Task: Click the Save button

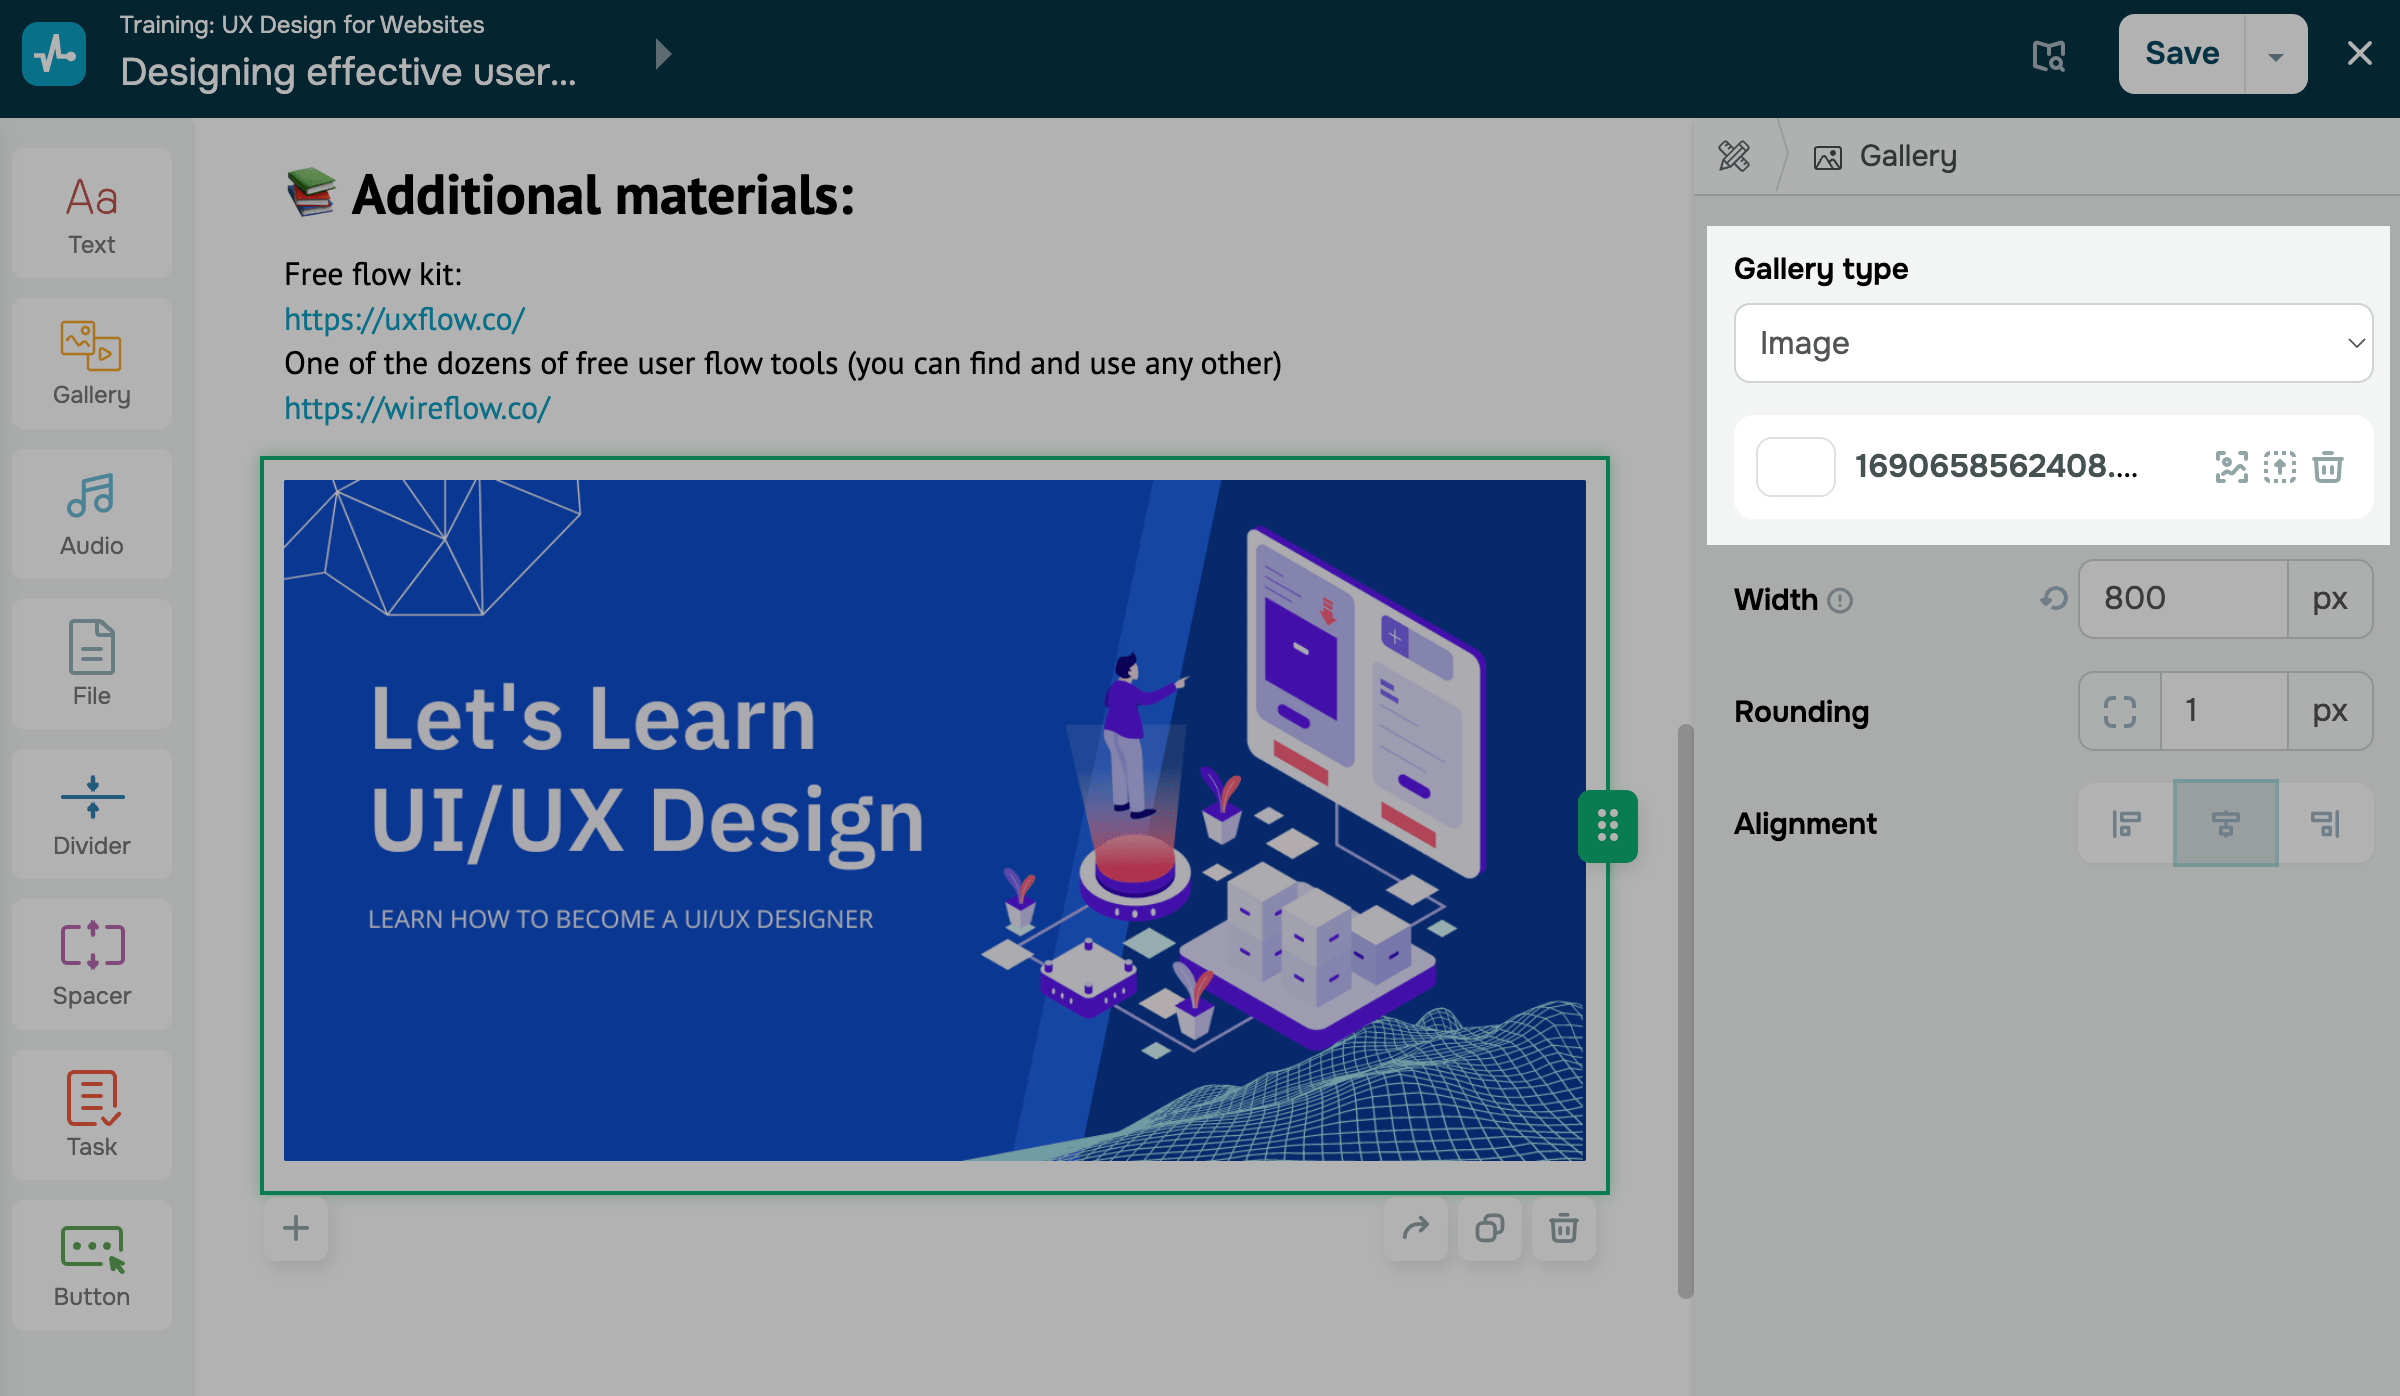Action: [x=2181, y=53]
